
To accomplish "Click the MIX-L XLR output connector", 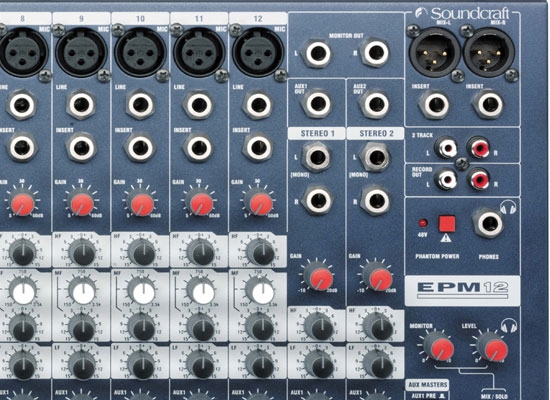I will tap(435, 53).
